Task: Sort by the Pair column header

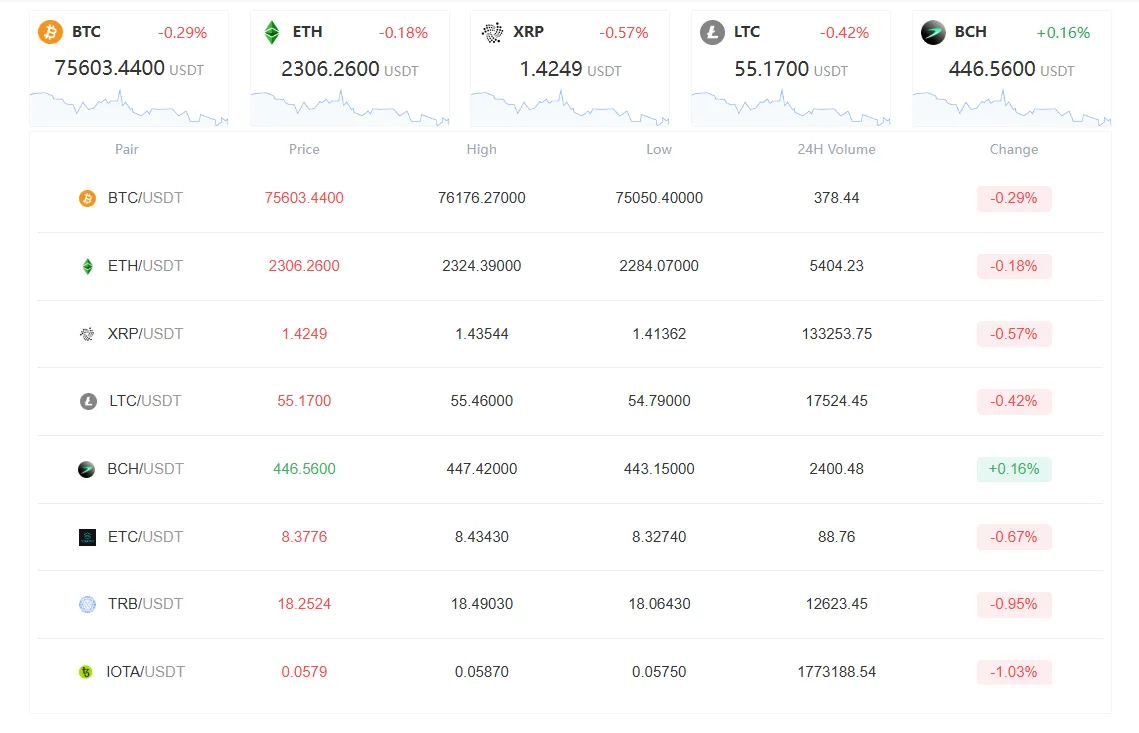Action: click(126, 149)
